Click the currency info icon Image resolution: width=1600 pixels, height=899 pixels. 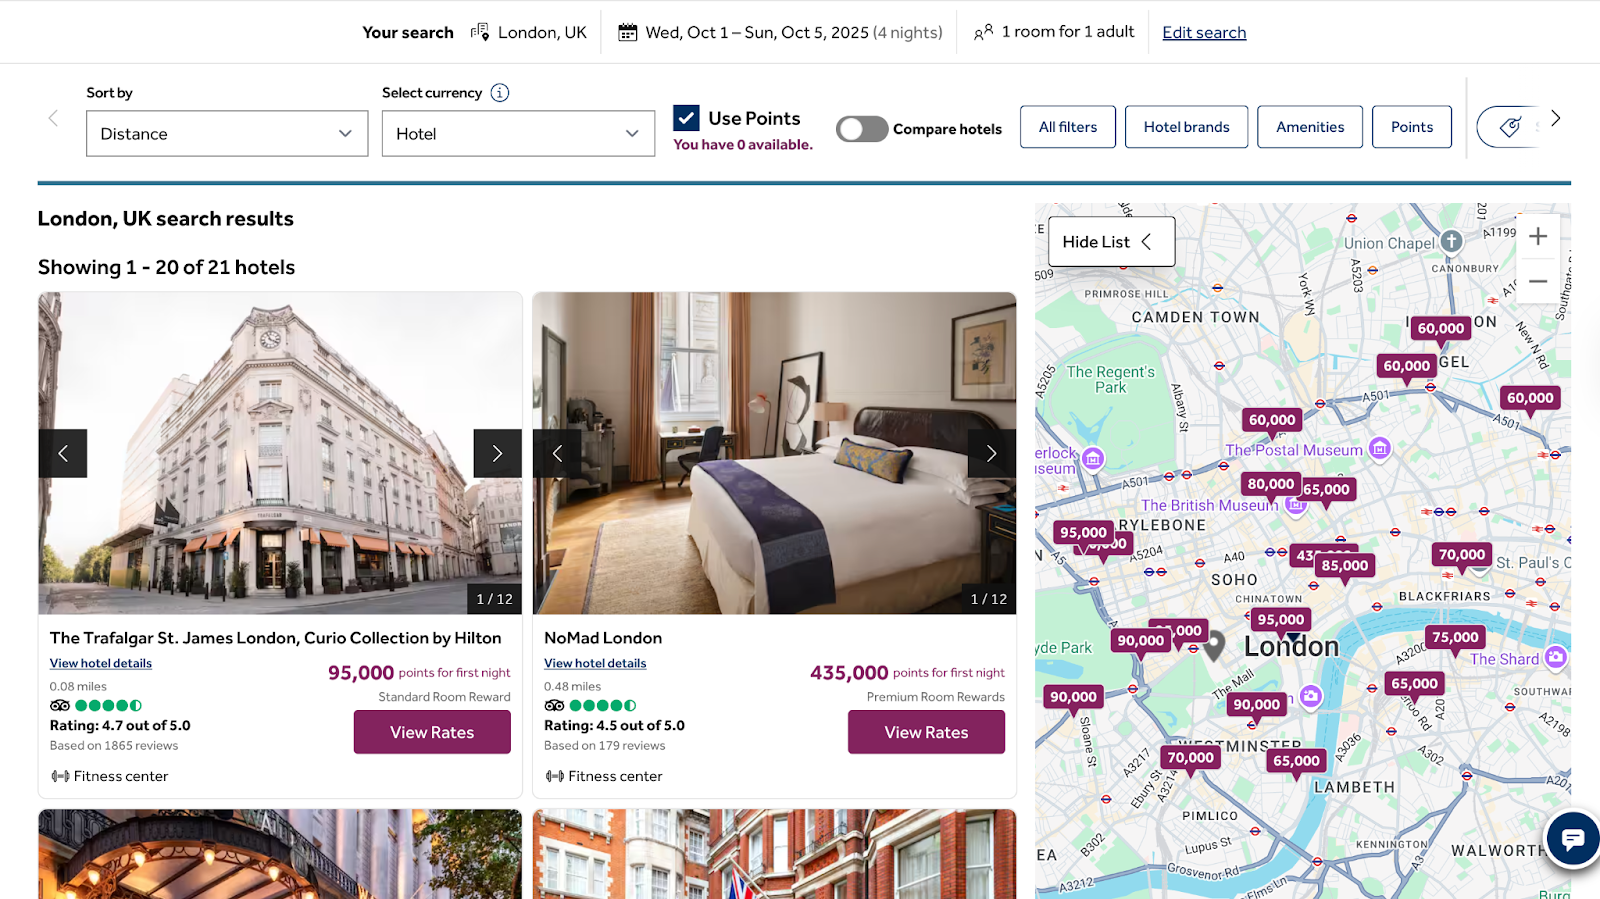pyautogui.click(x=500, y=93)
